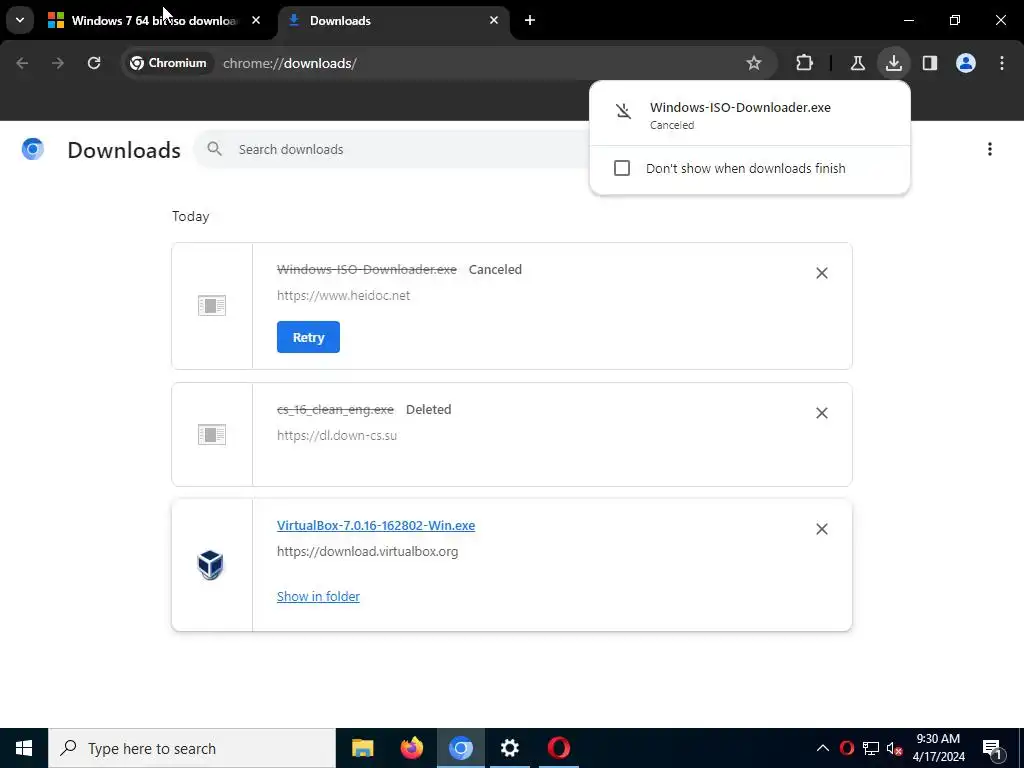Show hidden system tray icons
This screenshot has width=1024, height=768.
pyautogui.click(x=823, y=748)
